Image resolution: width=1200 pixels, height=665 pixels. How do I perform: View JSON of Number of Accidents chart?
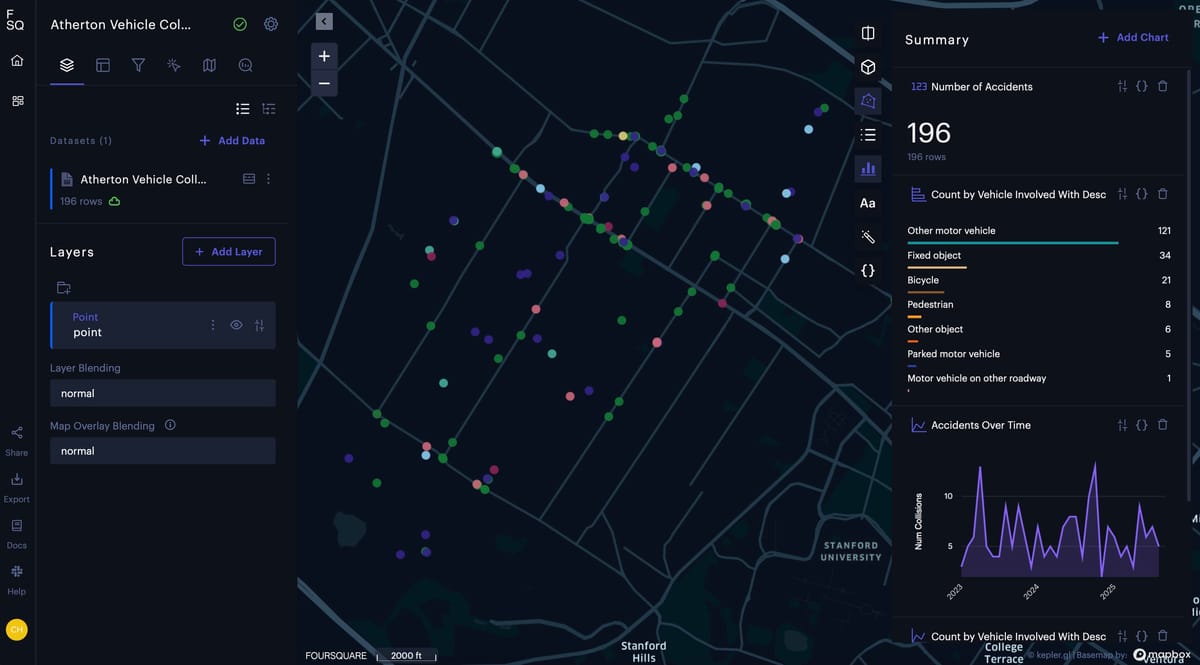[x=1142, y=87]
